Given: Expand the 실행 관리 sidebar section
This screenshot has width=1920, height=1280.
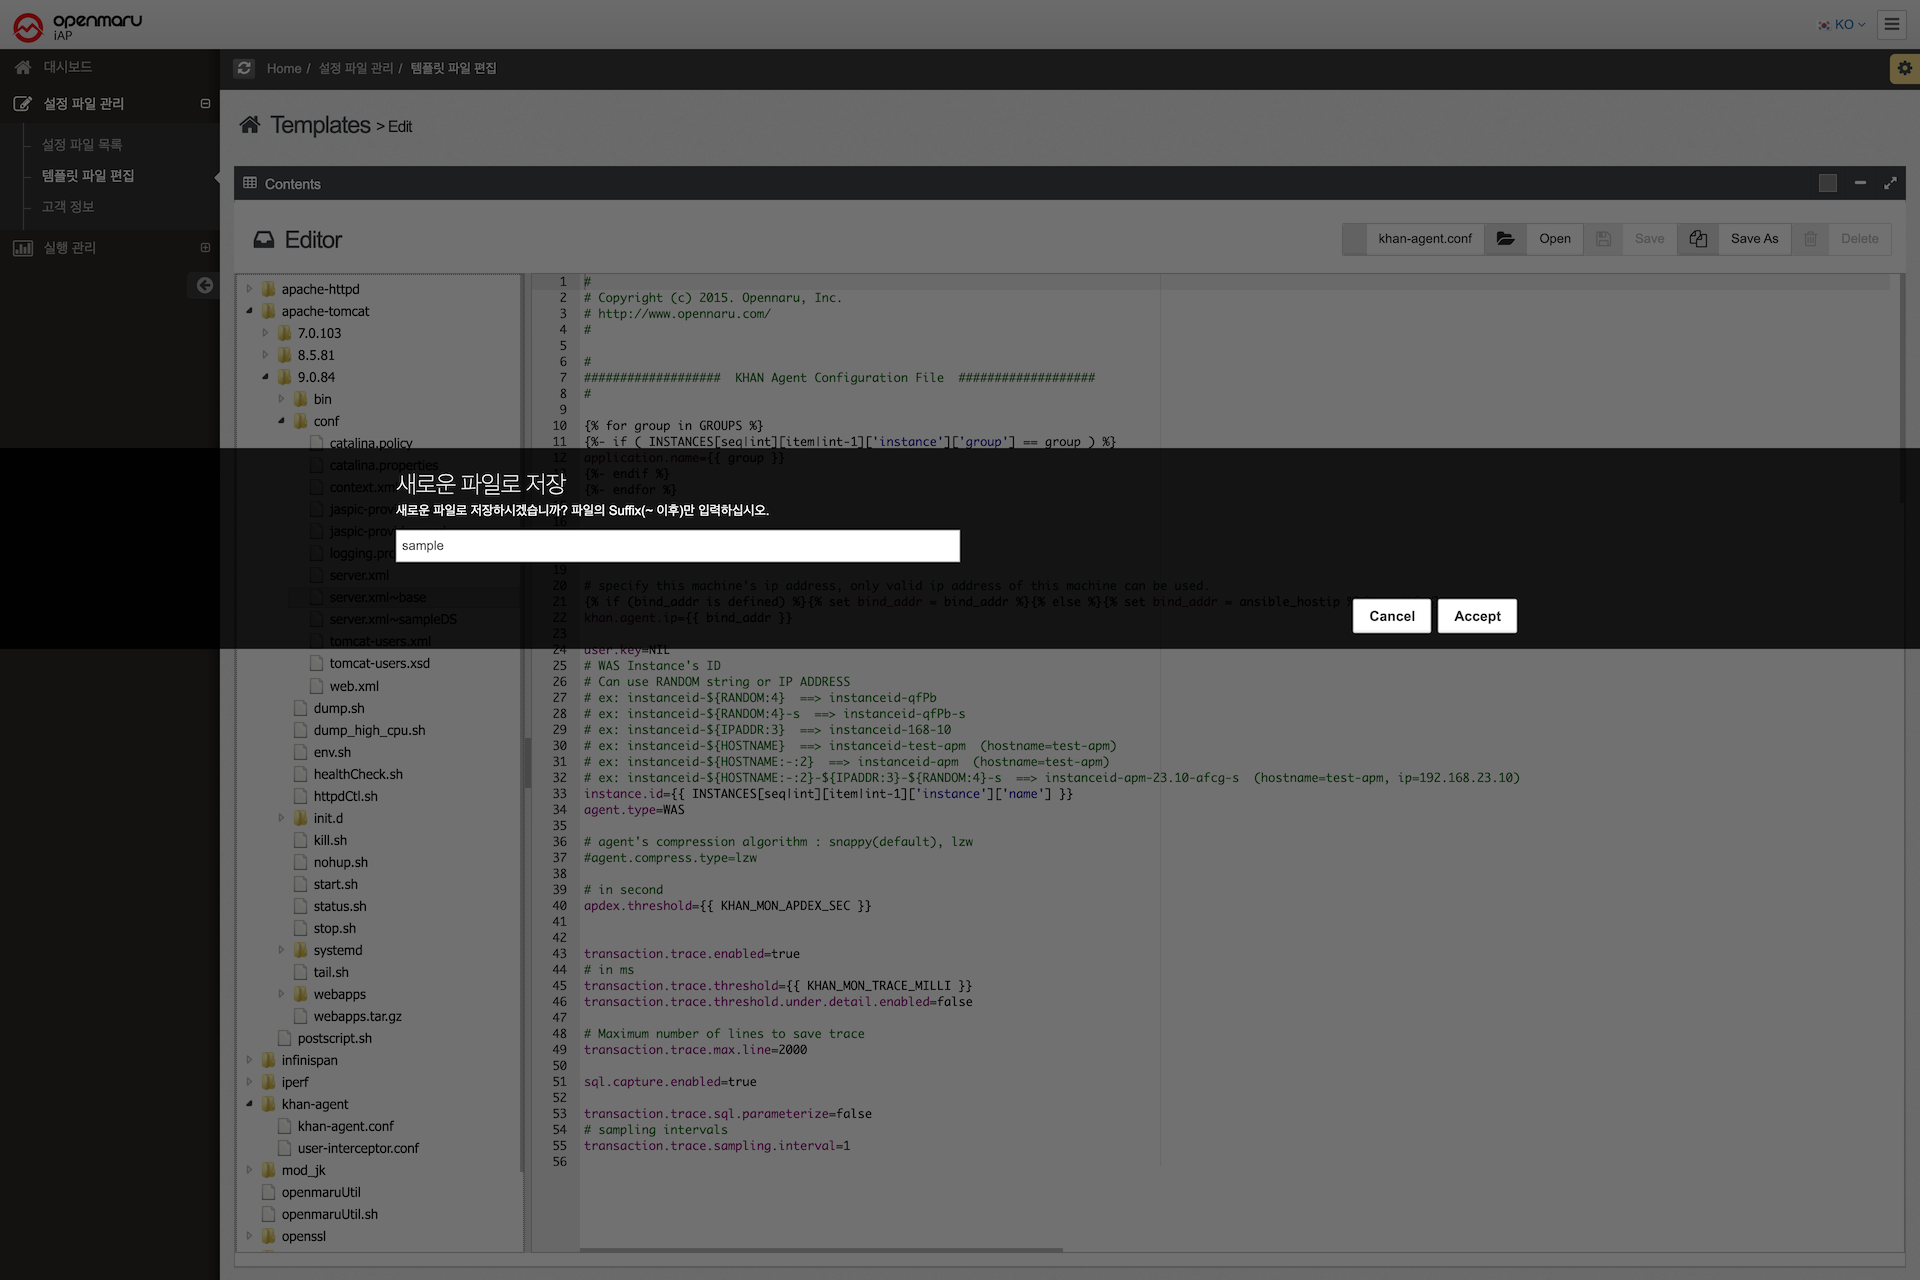Looking at the screenshot, I should (205, 248).
